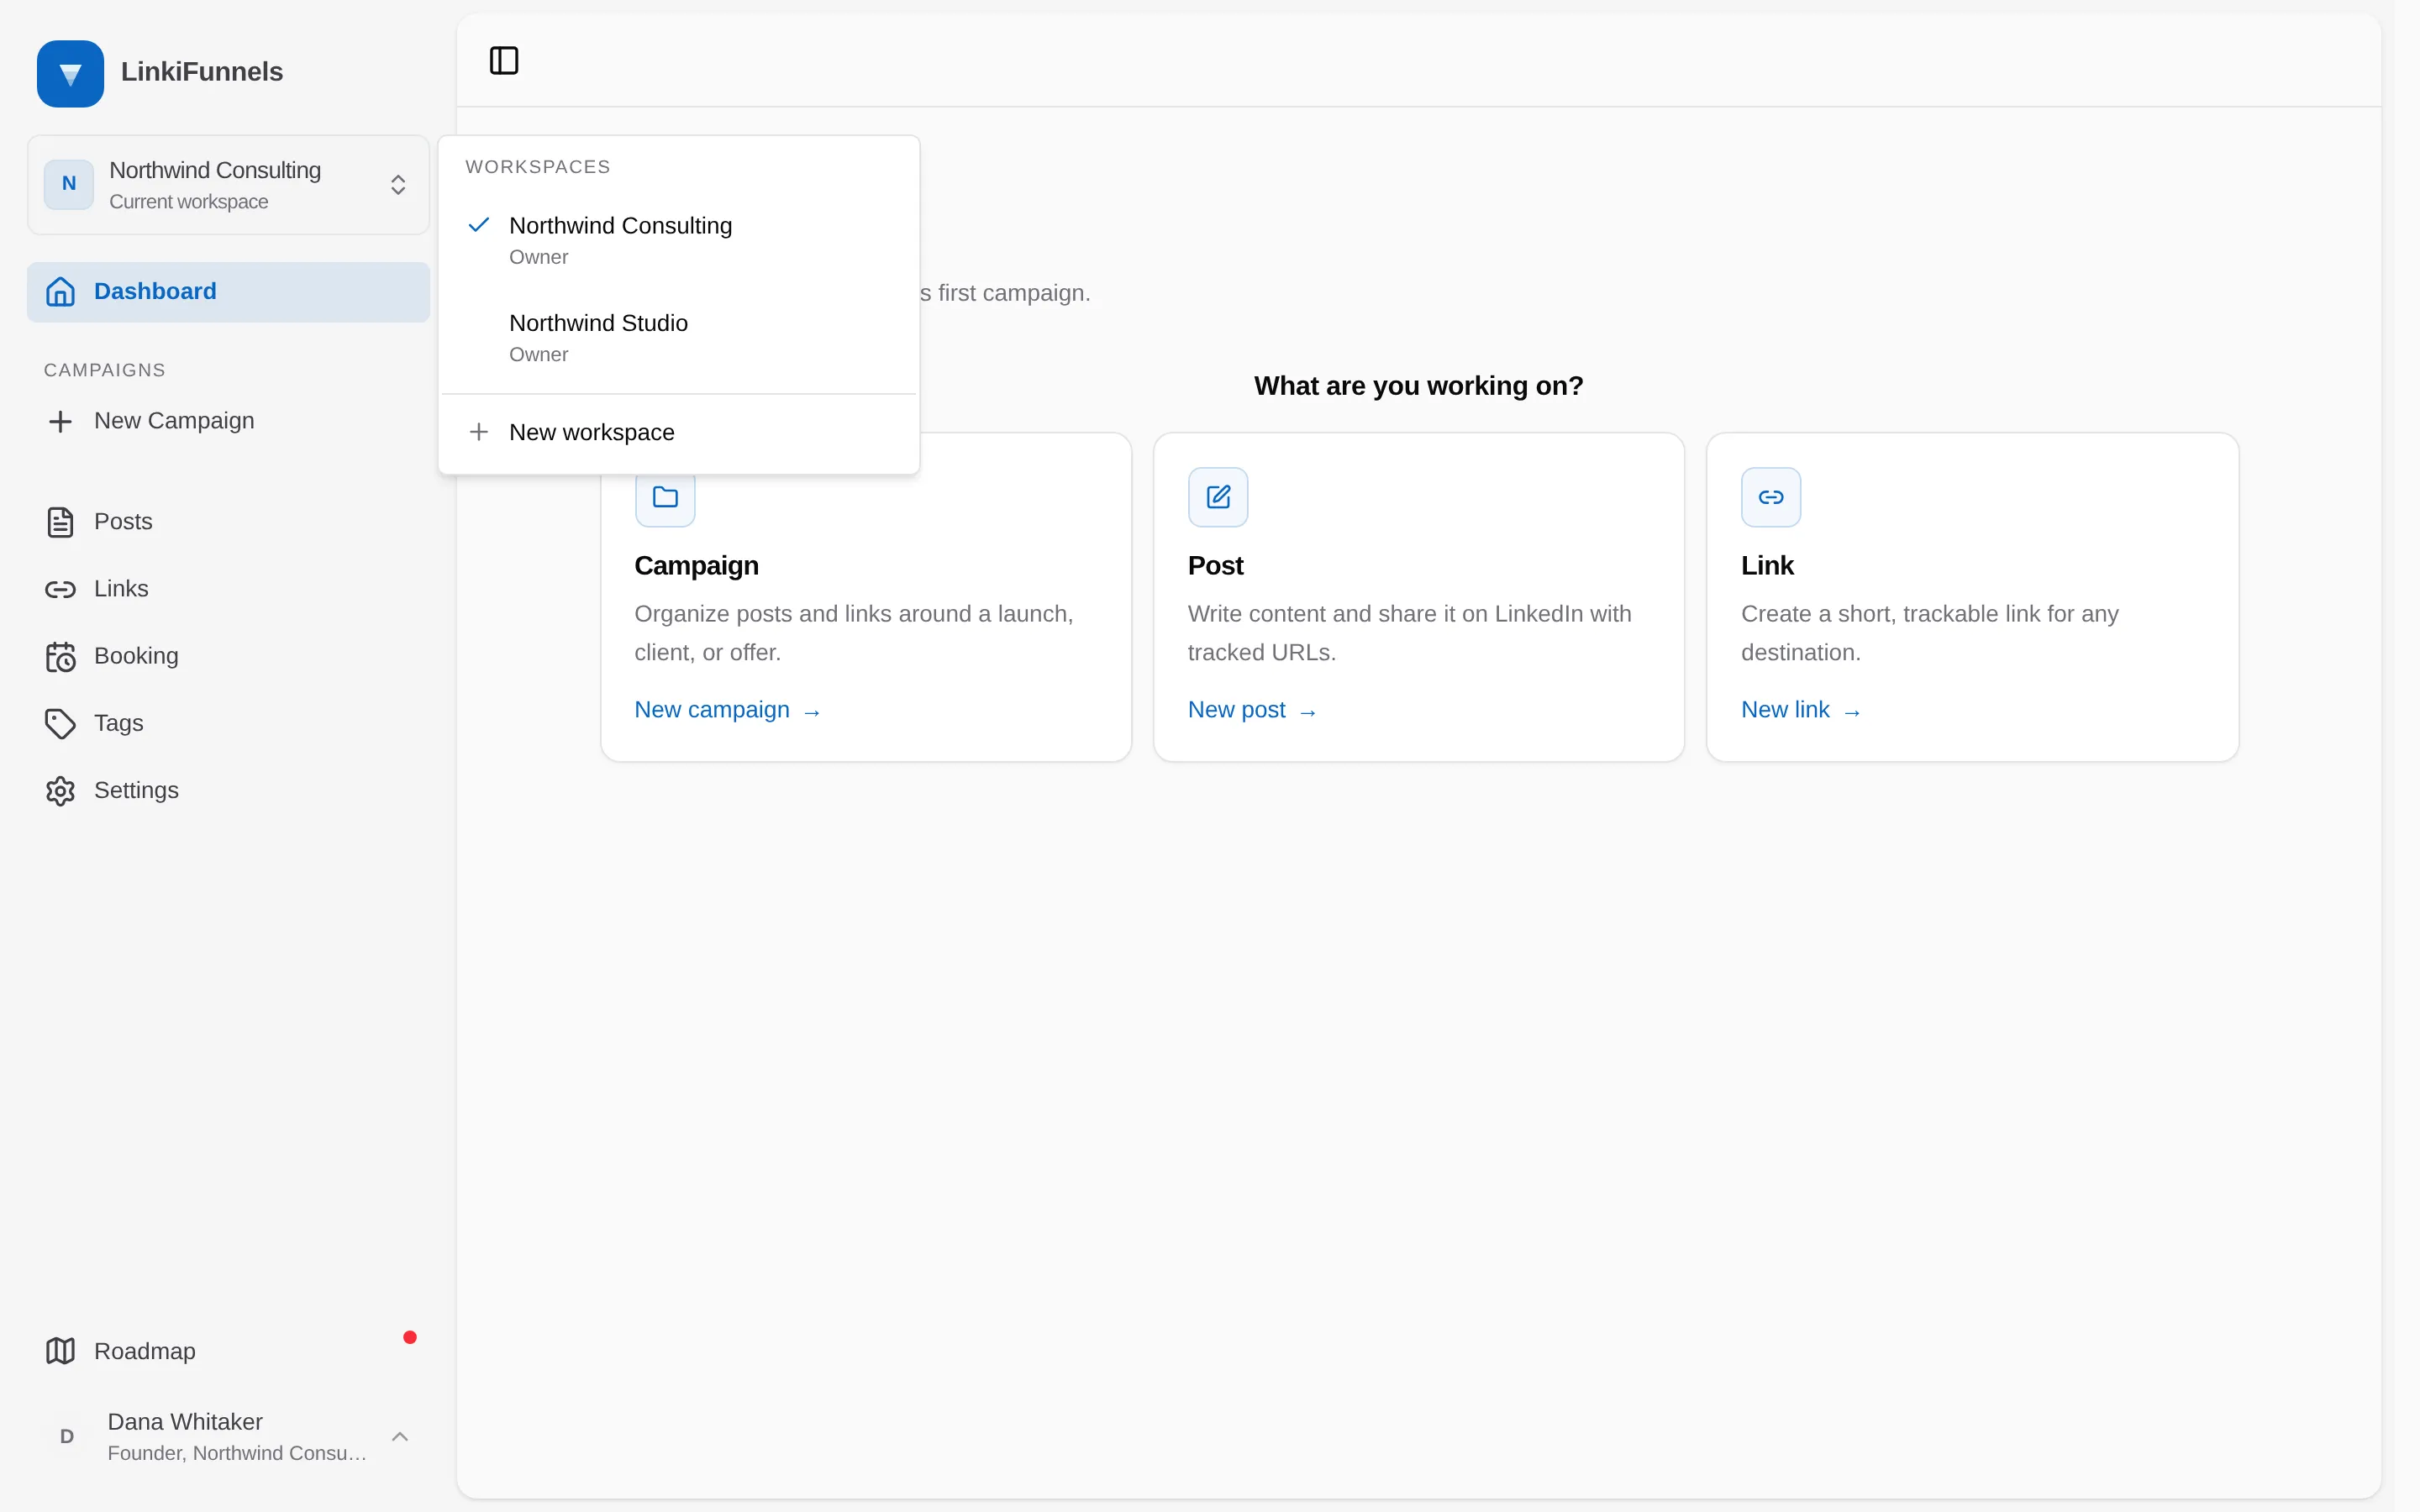This screenshot has width=2420, height=1512.
Task: Follow the New link arrow link
Action: [1801, 710]
